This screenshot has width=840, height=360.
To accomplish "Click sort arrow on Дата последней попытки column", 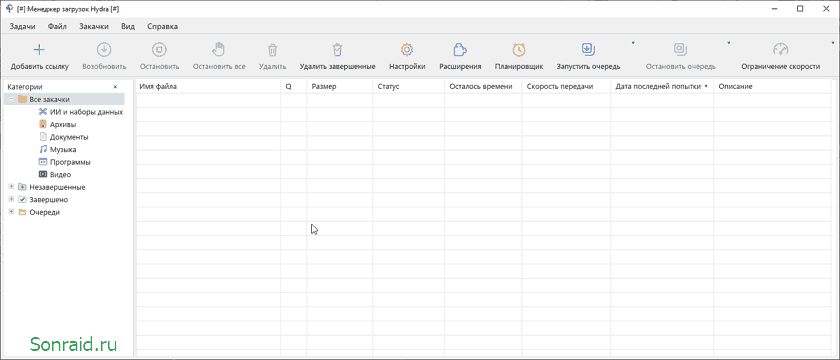I will (x=706, y=86).
